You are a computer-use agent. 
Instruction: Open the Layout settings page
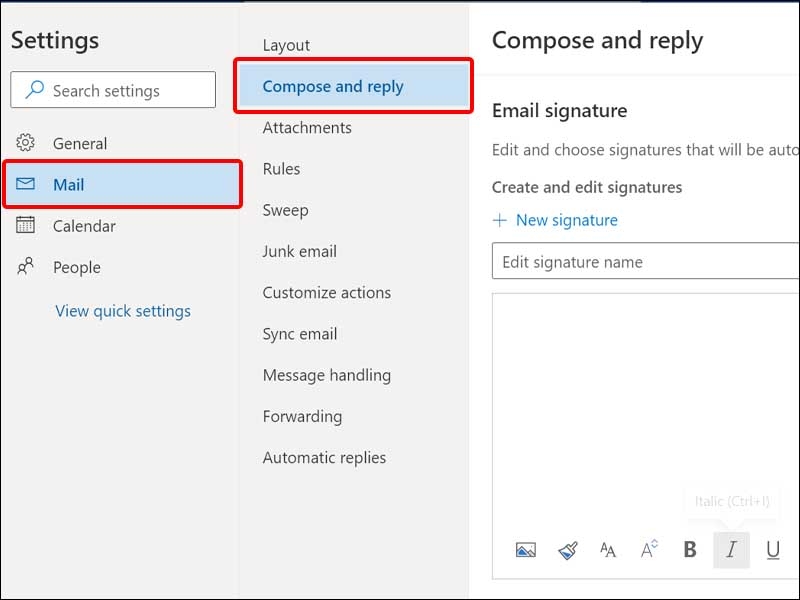(286, 45)
